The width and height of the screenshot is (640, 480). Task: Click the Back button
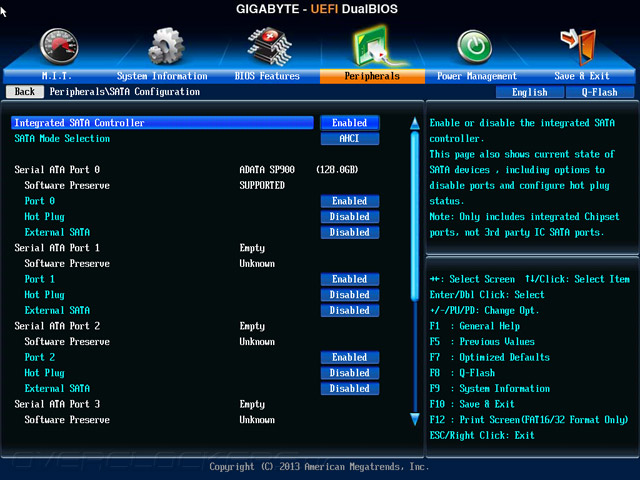click(25, 91)
